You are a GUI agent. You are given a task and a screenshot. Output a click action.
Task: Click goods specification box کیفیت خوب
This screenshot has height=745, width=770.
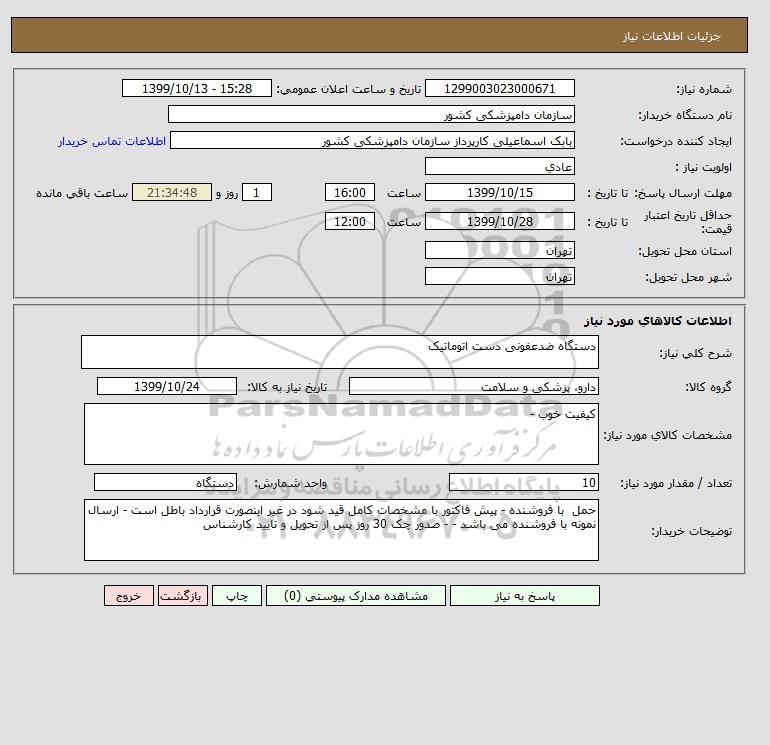click(x=341, y=434)
